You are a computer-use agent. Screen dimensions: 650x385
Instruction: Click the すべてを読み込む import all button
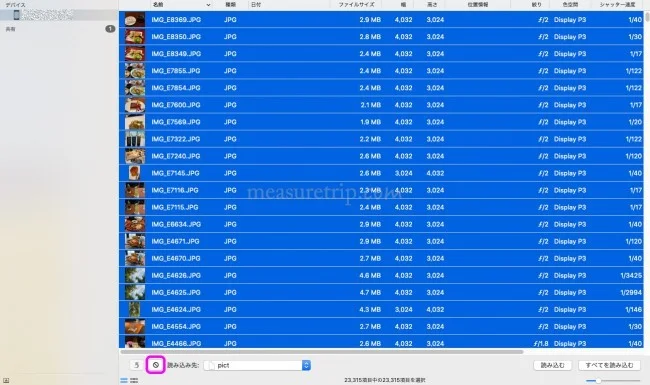609,365
